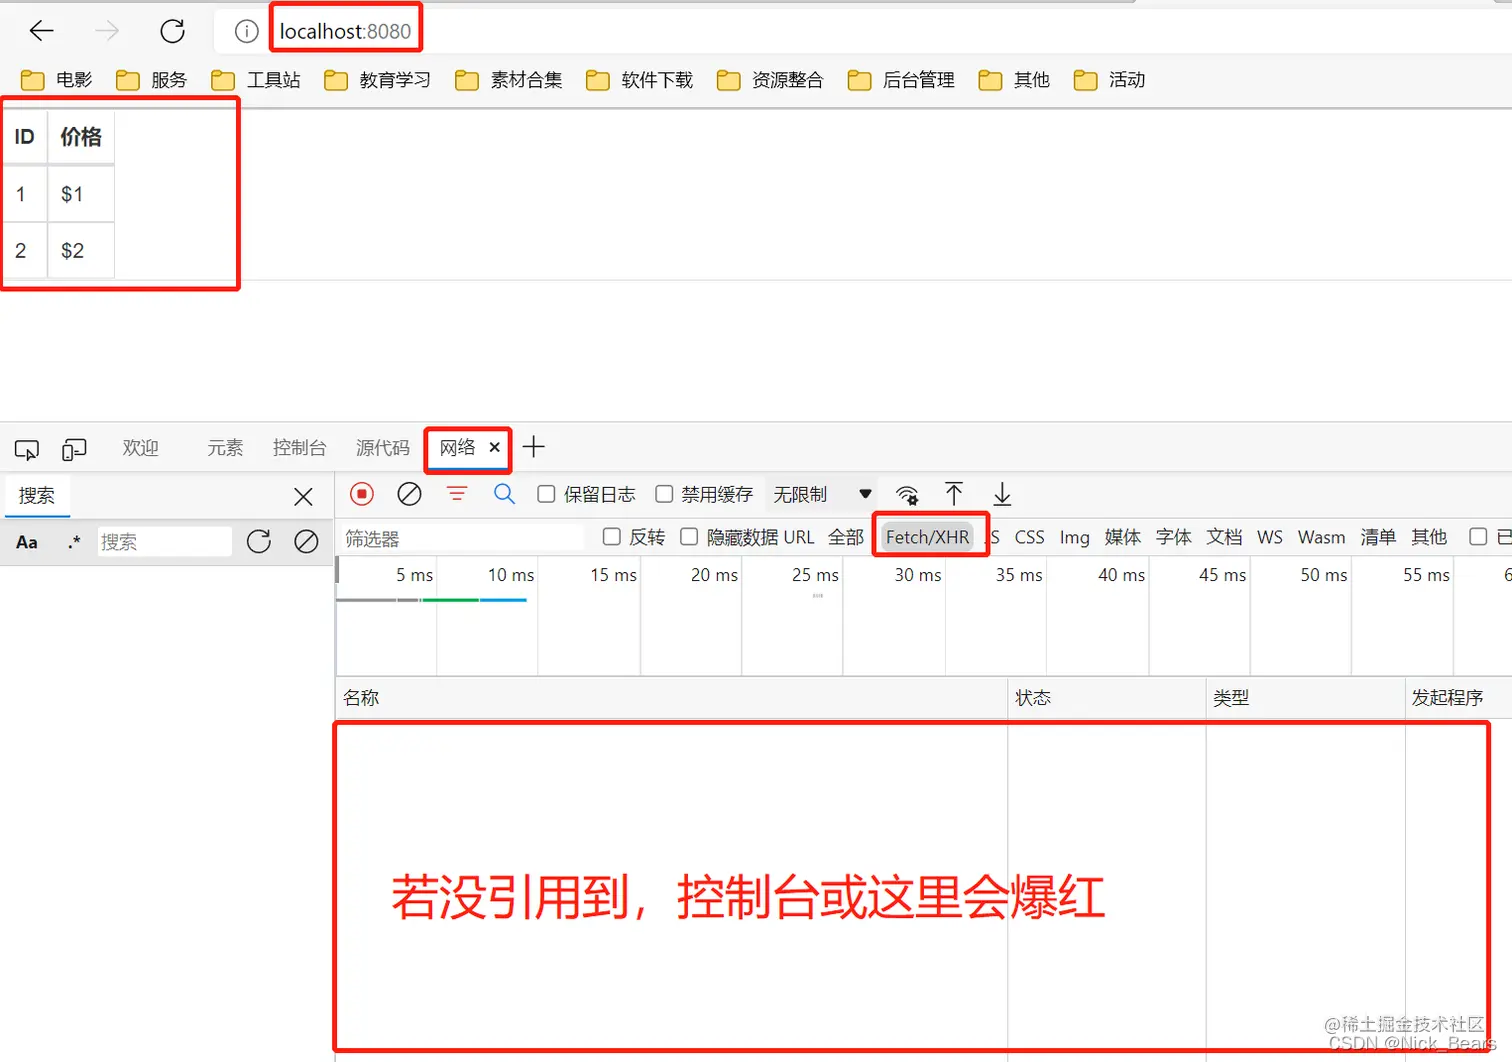
Task: Clear the network log entries
Action: tap(409, 494)
